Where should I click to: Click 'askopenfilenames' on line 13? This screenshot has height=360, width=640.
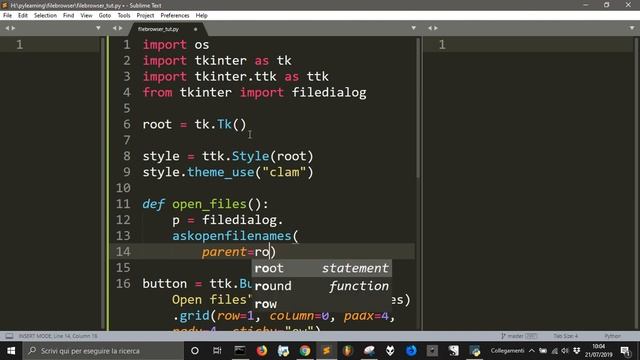click(x=231, y=236)
